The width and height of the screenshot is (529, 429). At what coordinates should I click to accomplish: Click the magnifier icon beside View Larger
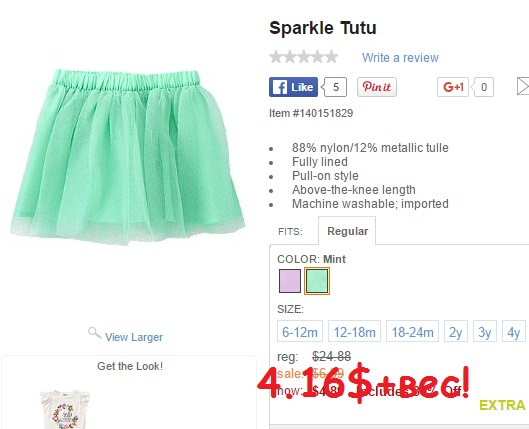point(94,333)
